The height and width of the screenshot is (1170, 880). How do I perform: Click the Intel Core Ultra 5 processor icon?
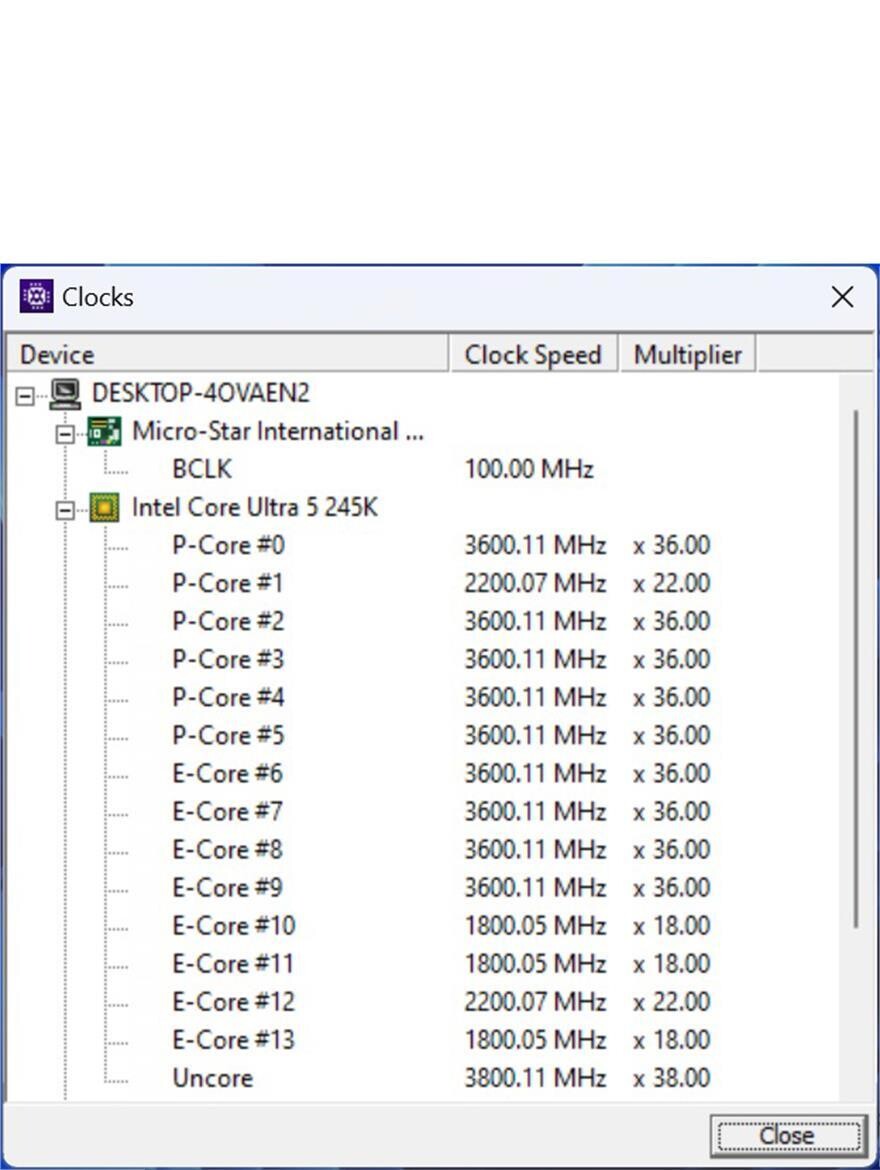coord(104,507)
